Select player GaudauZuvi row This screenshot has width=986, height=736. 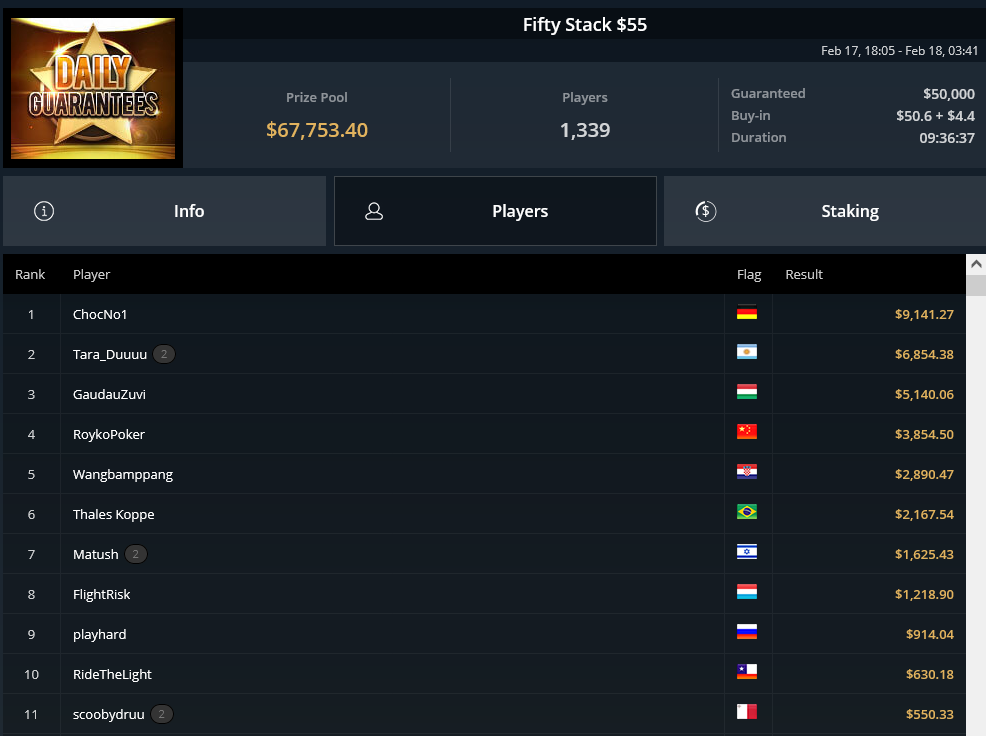point(484,394)
